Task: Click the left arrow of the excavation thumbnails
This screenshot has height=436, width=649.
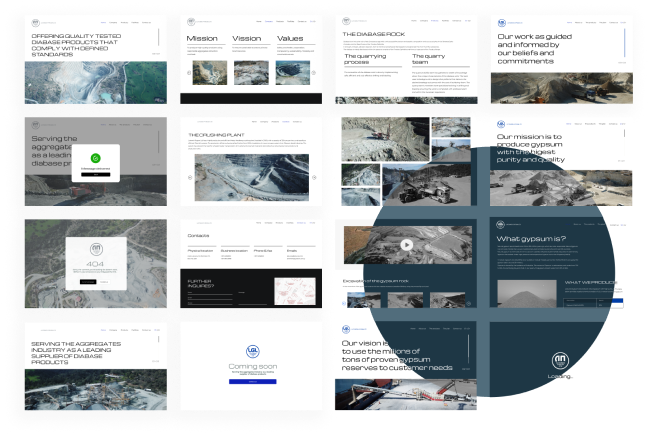Action: click(x=344, y=304)
